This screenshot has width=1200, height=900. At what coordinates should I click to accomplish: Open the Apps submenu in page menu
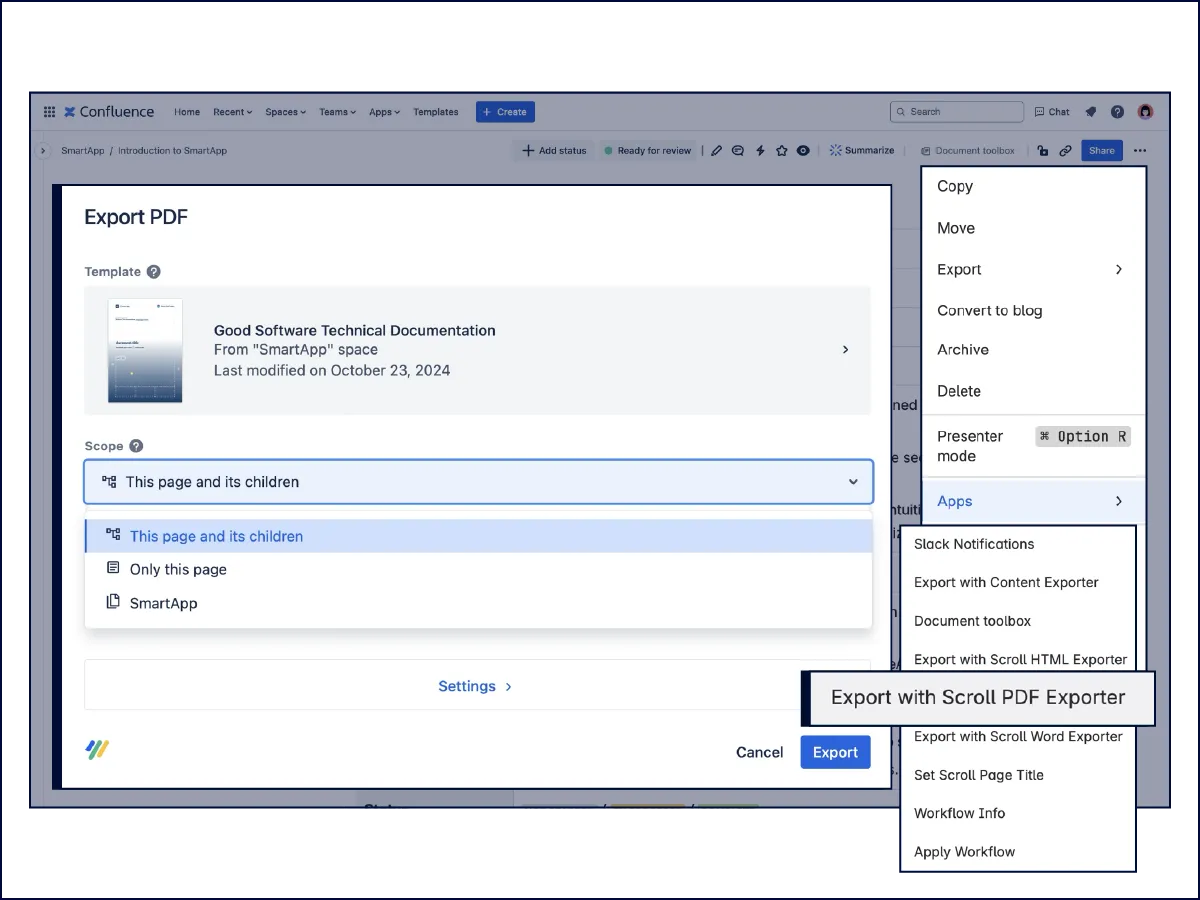point(1033,501)
